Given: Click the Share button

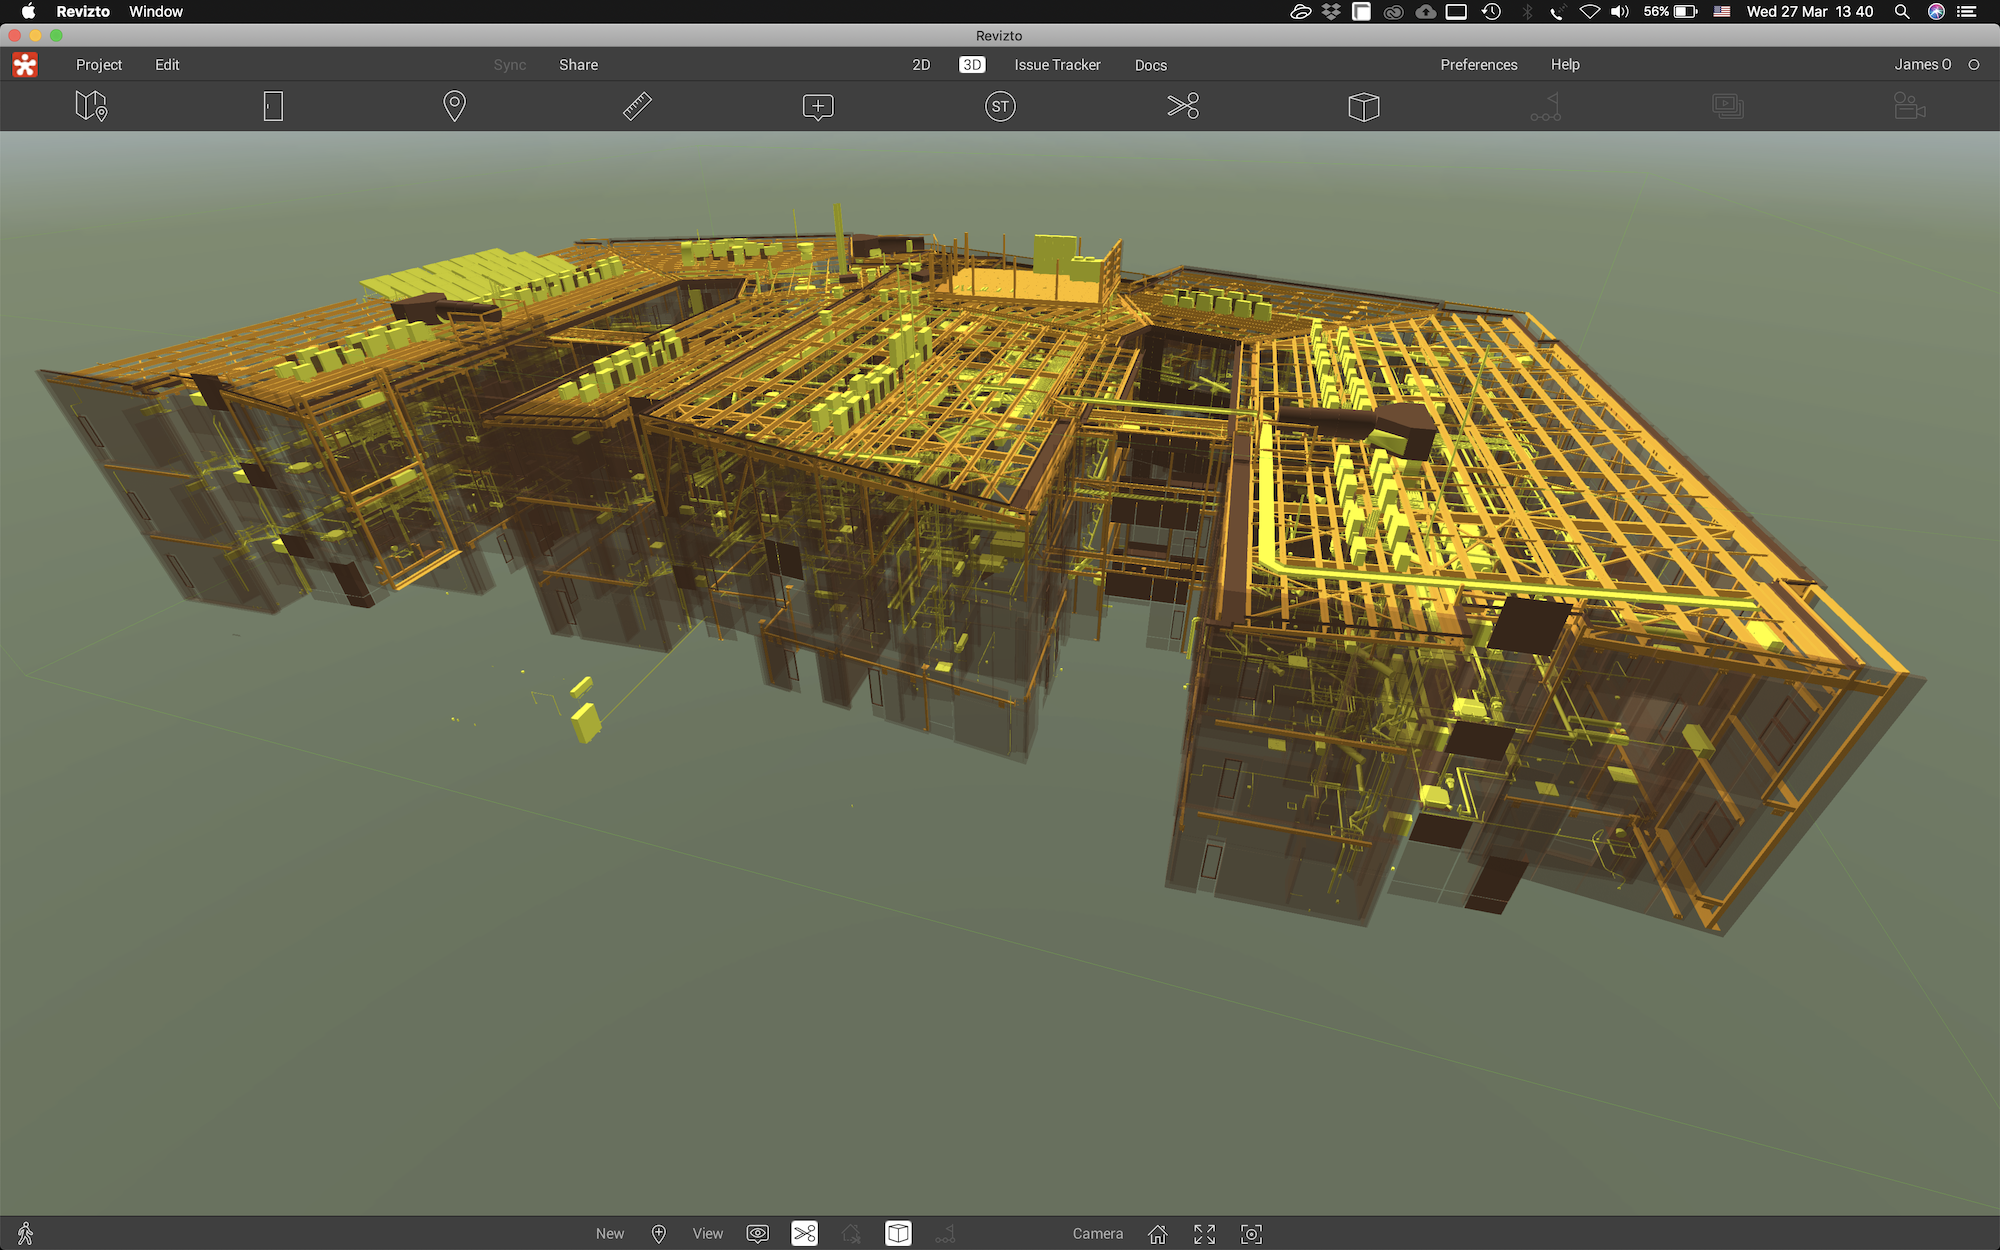Looking at the screenshot, I should tap(578, 64).
